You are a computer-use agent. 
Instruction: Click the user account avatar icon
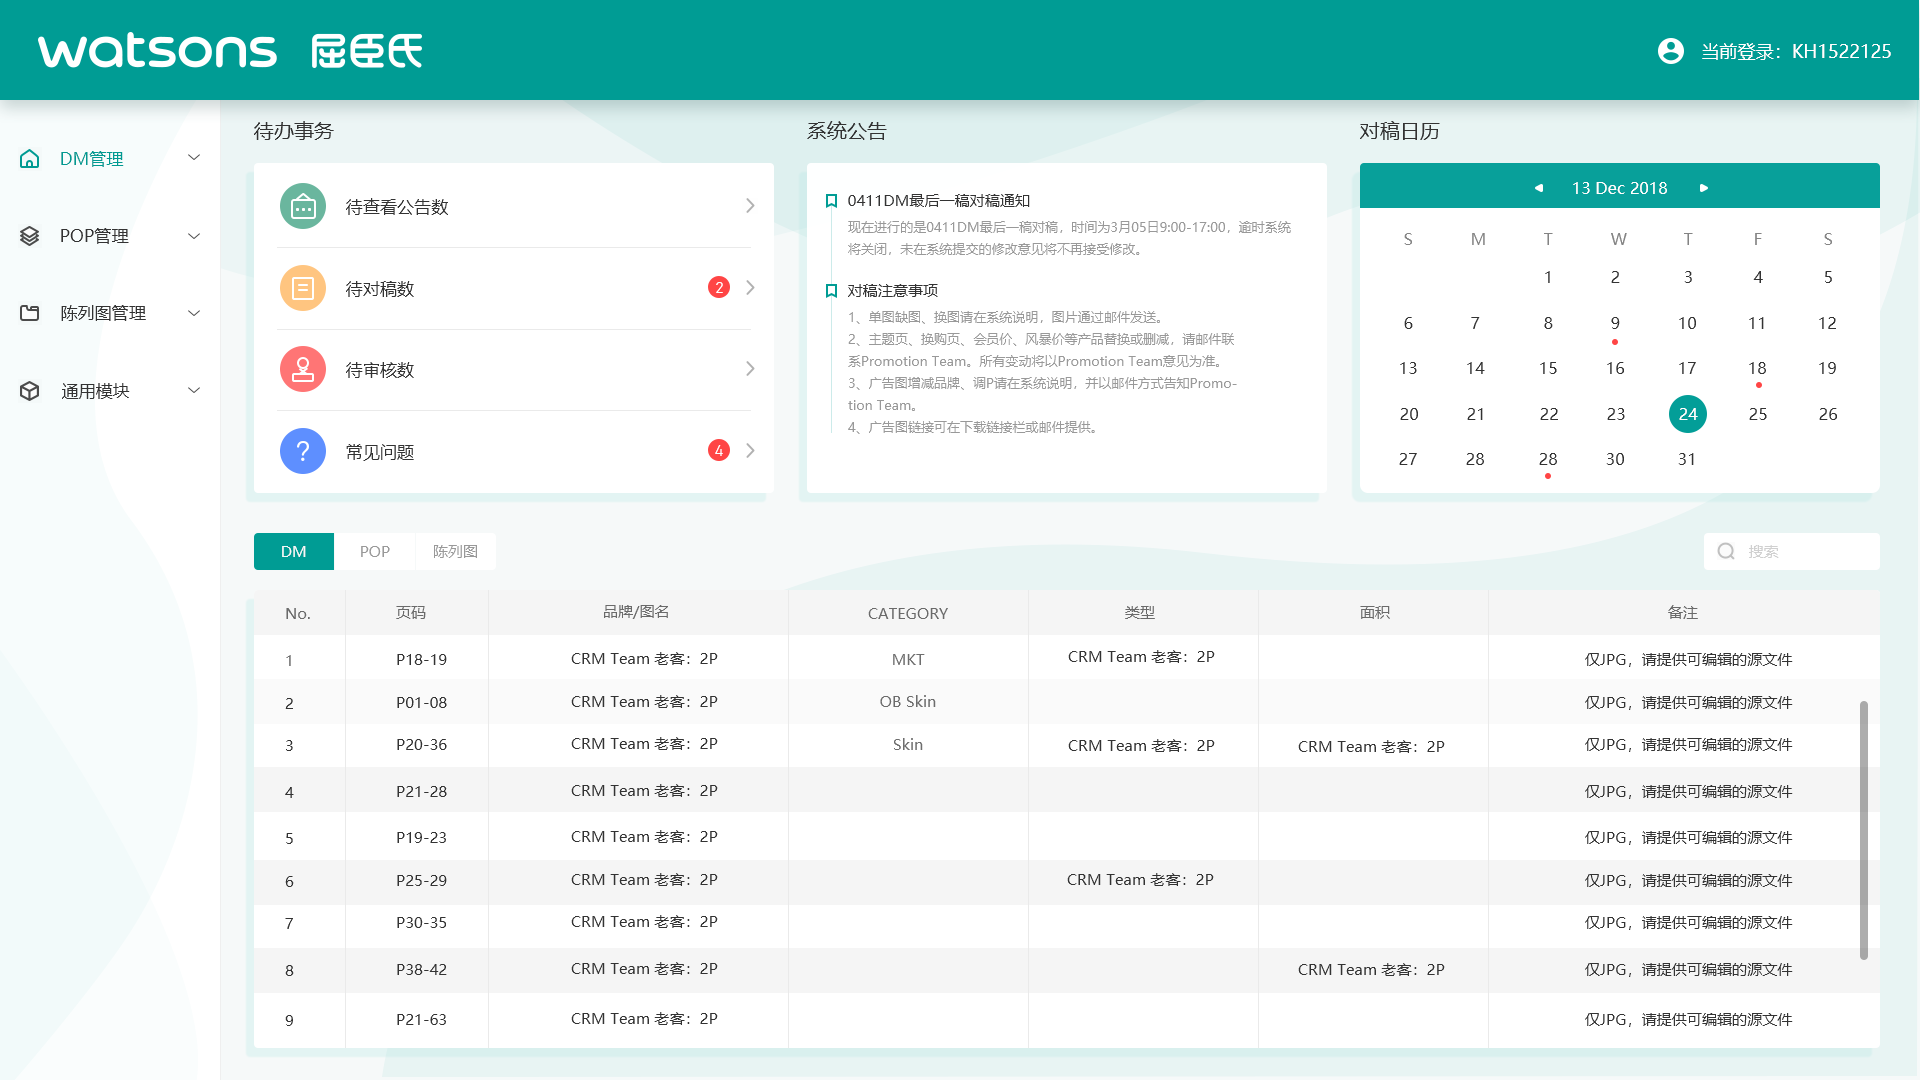pyautogui.click(x=1671, y=51)
